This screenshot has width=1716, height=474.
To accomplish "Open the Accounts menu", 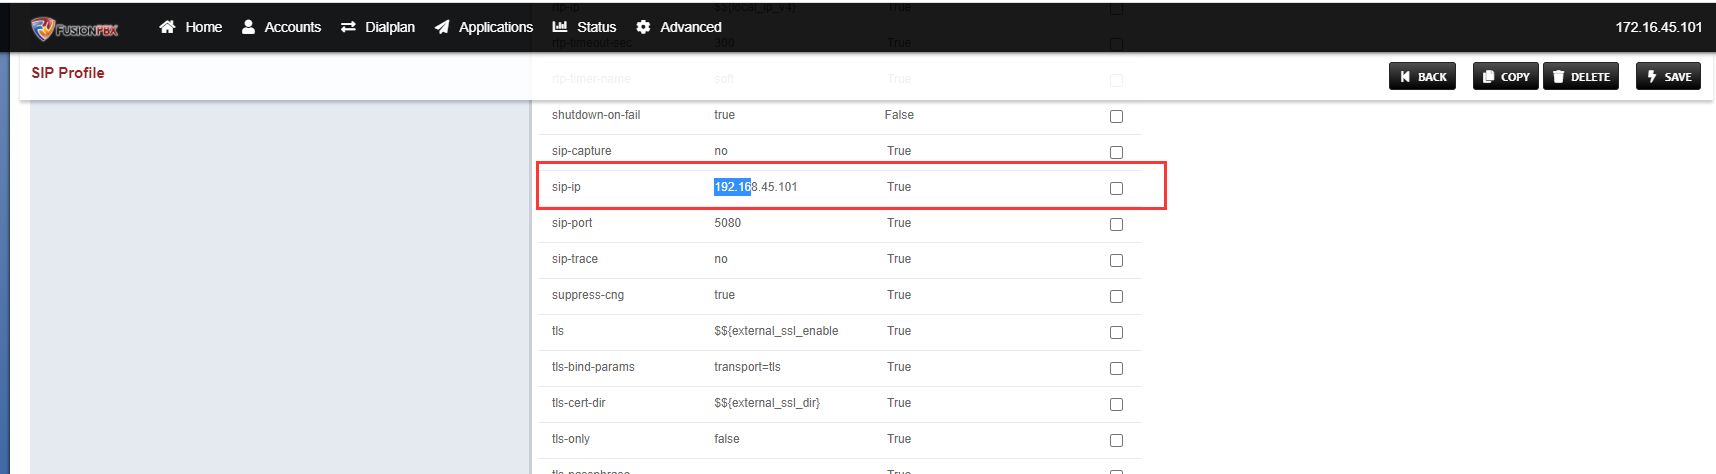I will 281,27.
